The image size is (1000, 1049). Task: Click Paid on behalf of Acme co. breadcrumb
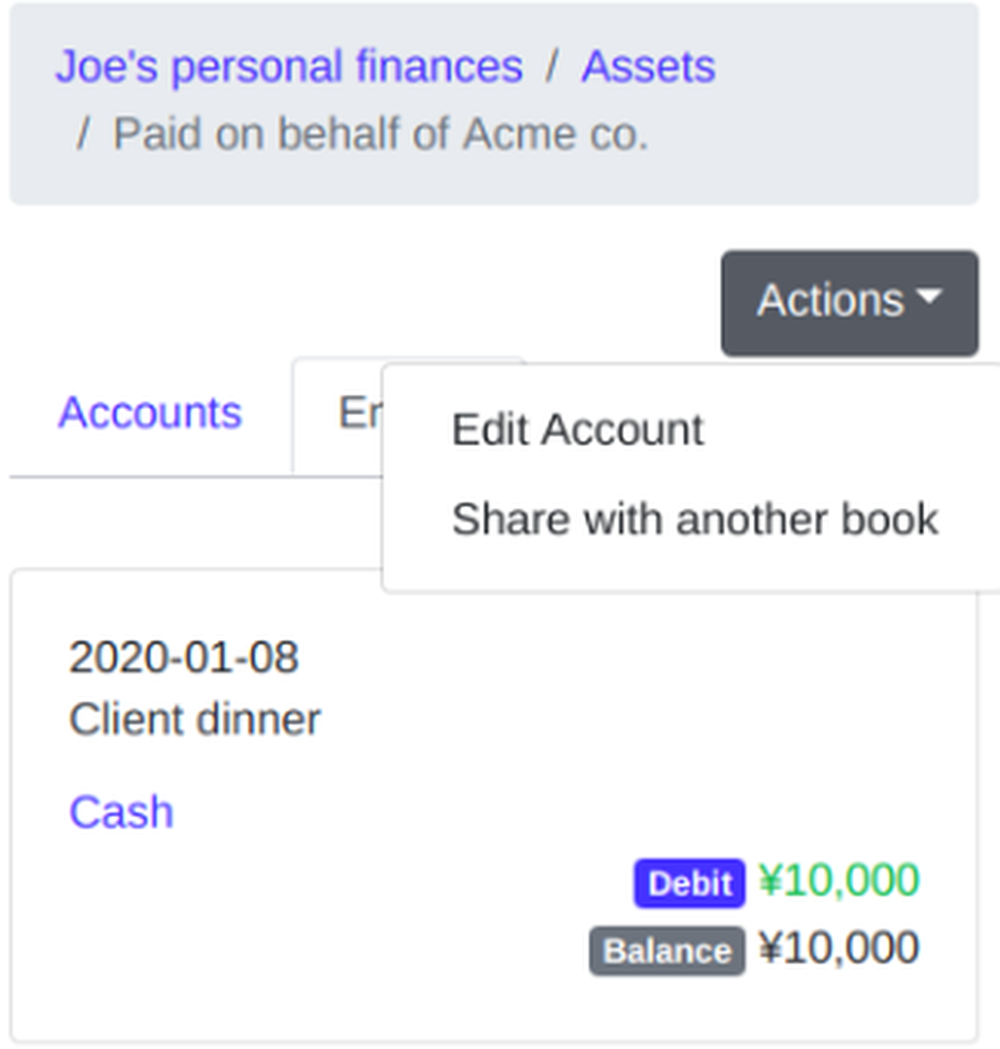click(x=381, y=134)
